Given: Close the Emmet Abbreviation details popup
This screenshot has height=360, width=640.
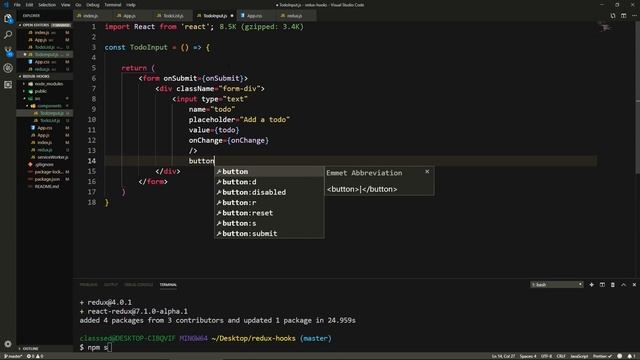Looking at the screenshot, I should point(427,171).
